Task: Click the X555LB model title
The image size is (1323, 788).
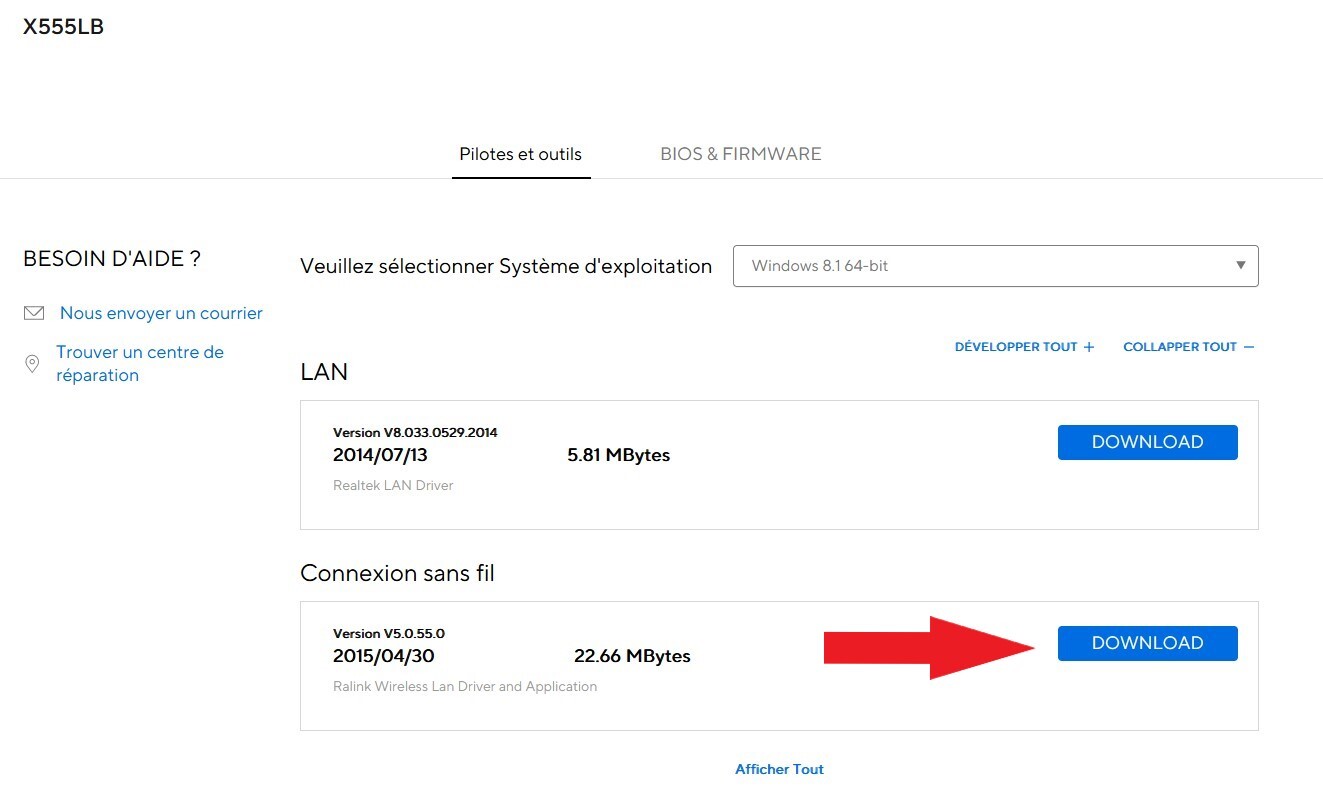Action: 63,27
